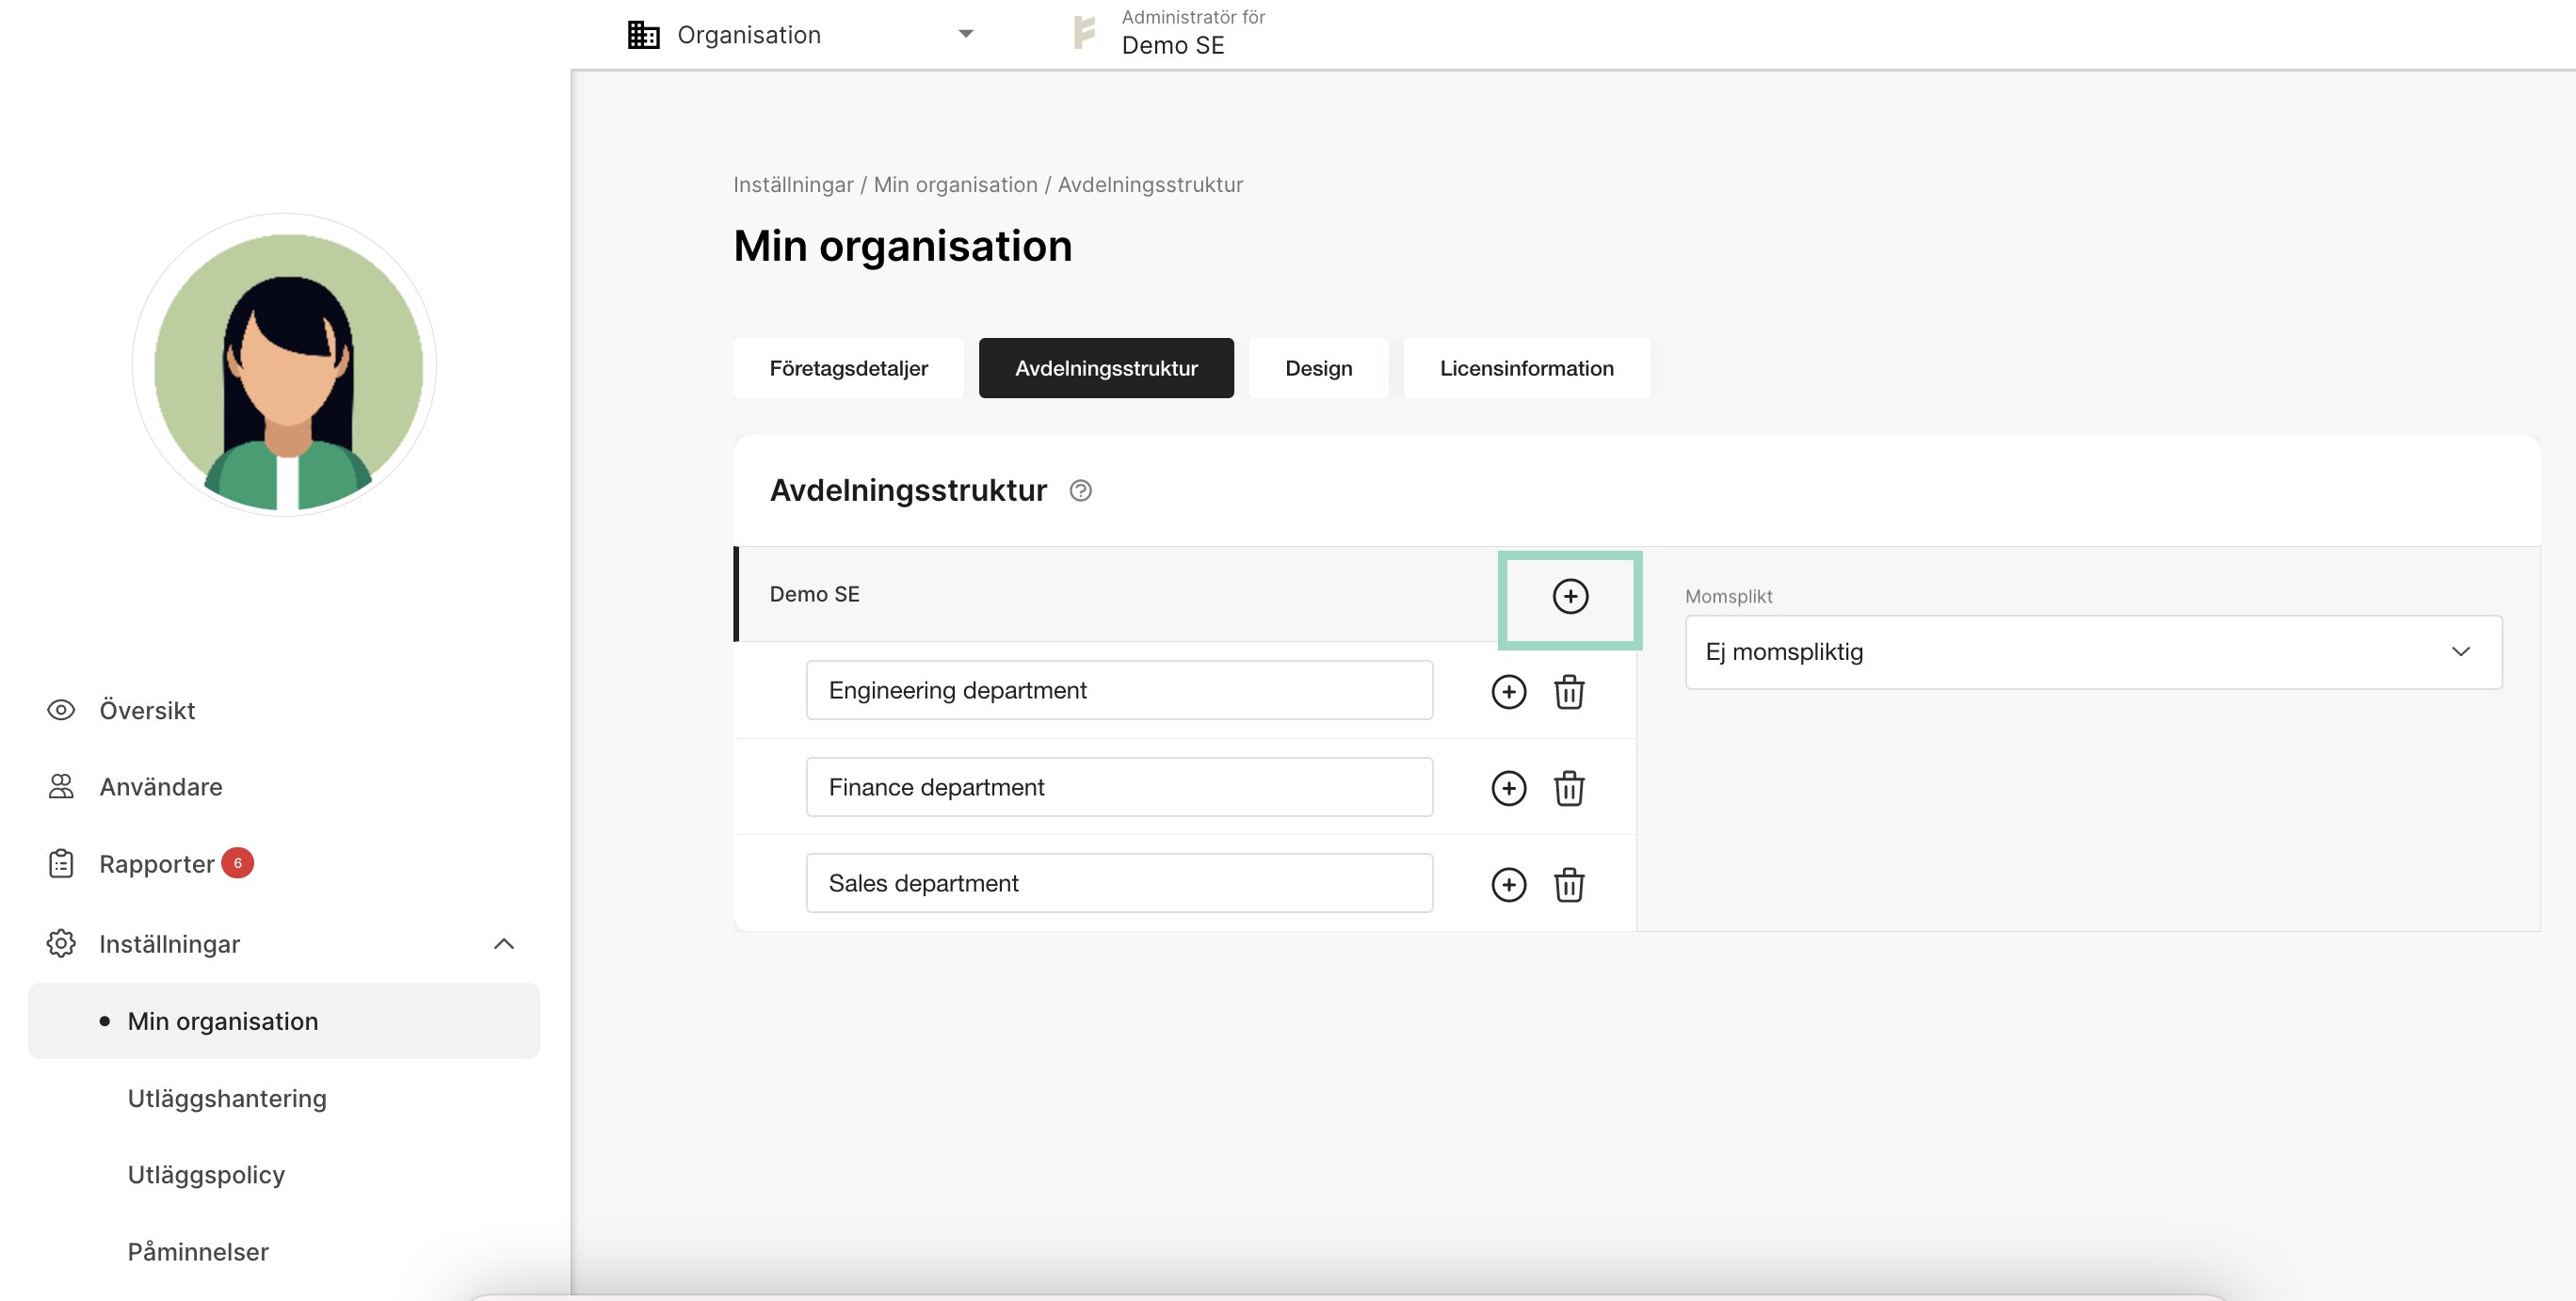Open the Översikt page
This screenshot has height=1301, width=2576.
point(147,710)
